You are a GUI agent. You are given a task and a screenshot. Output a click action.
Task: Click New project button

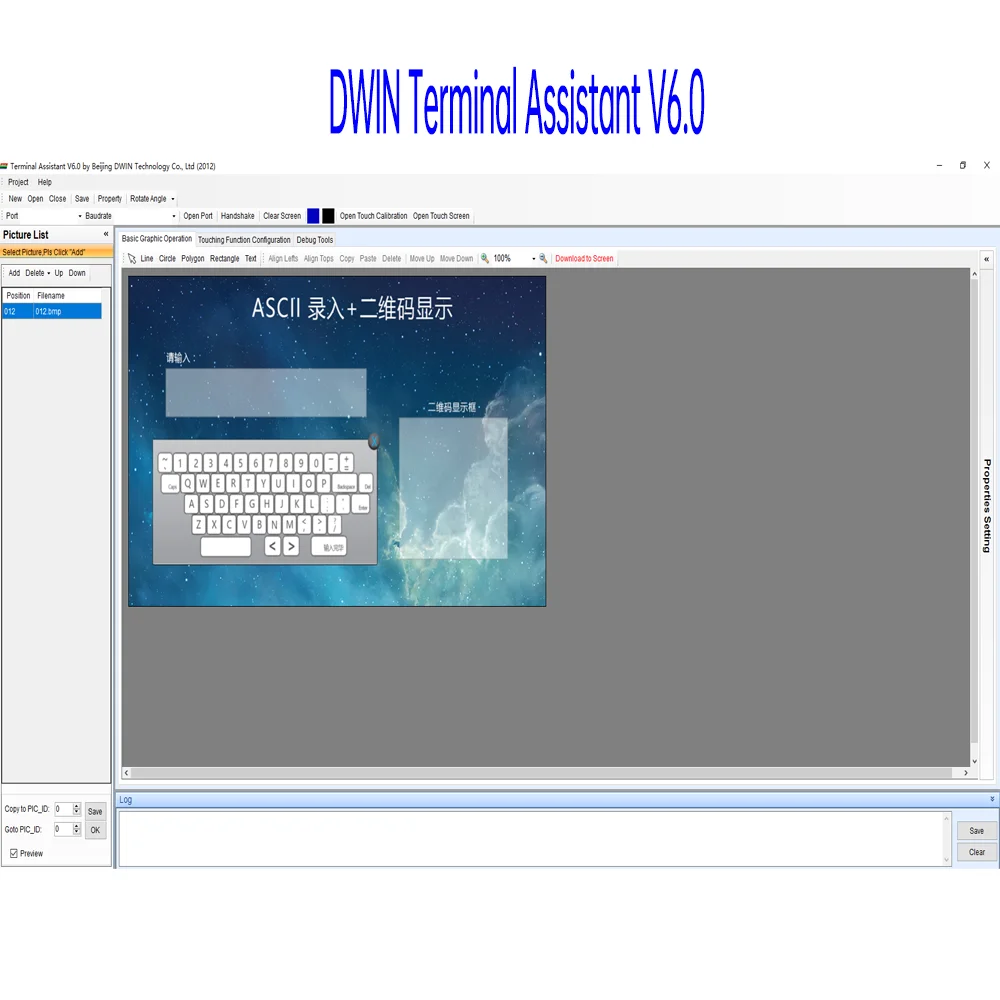(15, 199)
